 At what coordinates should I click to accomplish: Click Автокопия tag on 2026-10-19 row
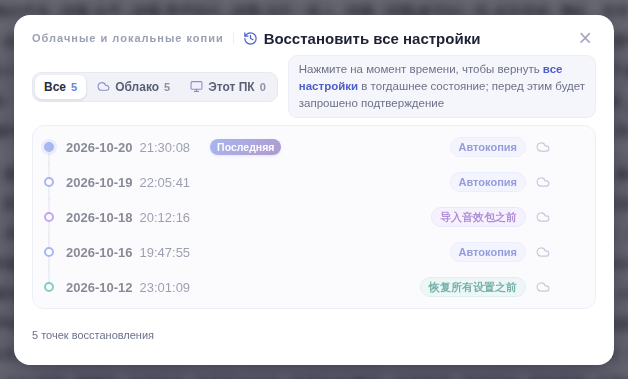(487, 182)
